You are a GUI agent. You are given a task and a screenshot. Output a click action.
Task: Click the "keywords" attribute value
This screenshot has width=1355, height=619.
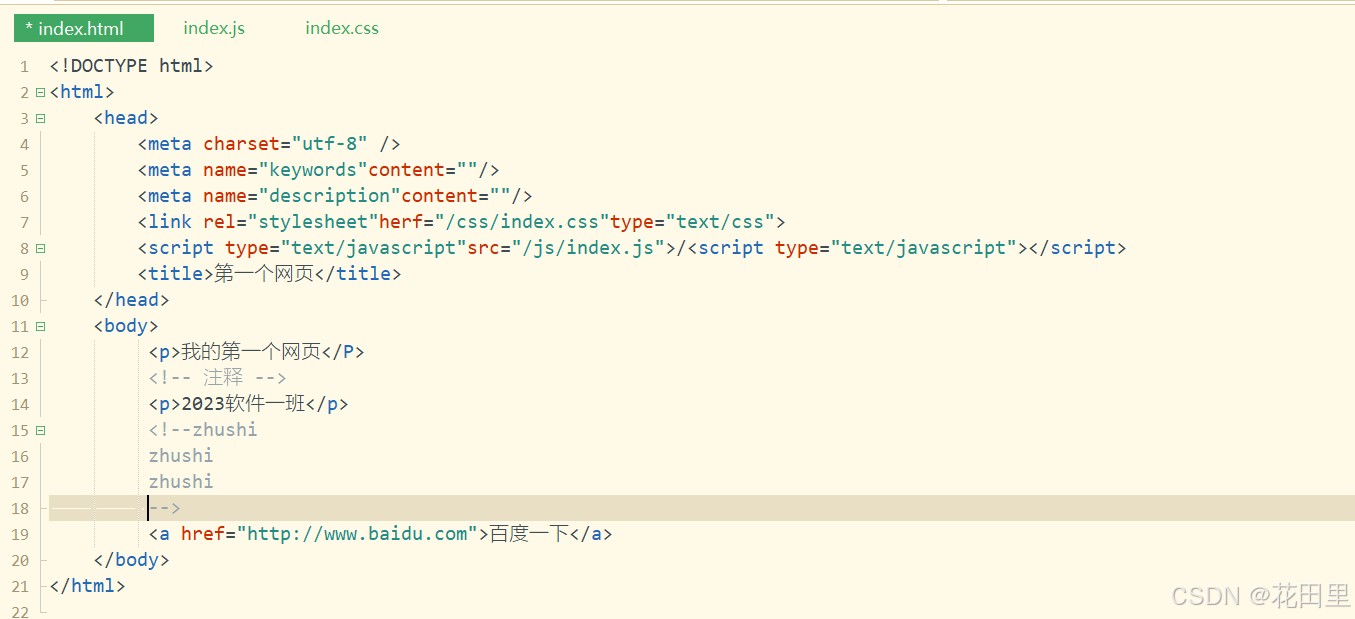(313, 170)
